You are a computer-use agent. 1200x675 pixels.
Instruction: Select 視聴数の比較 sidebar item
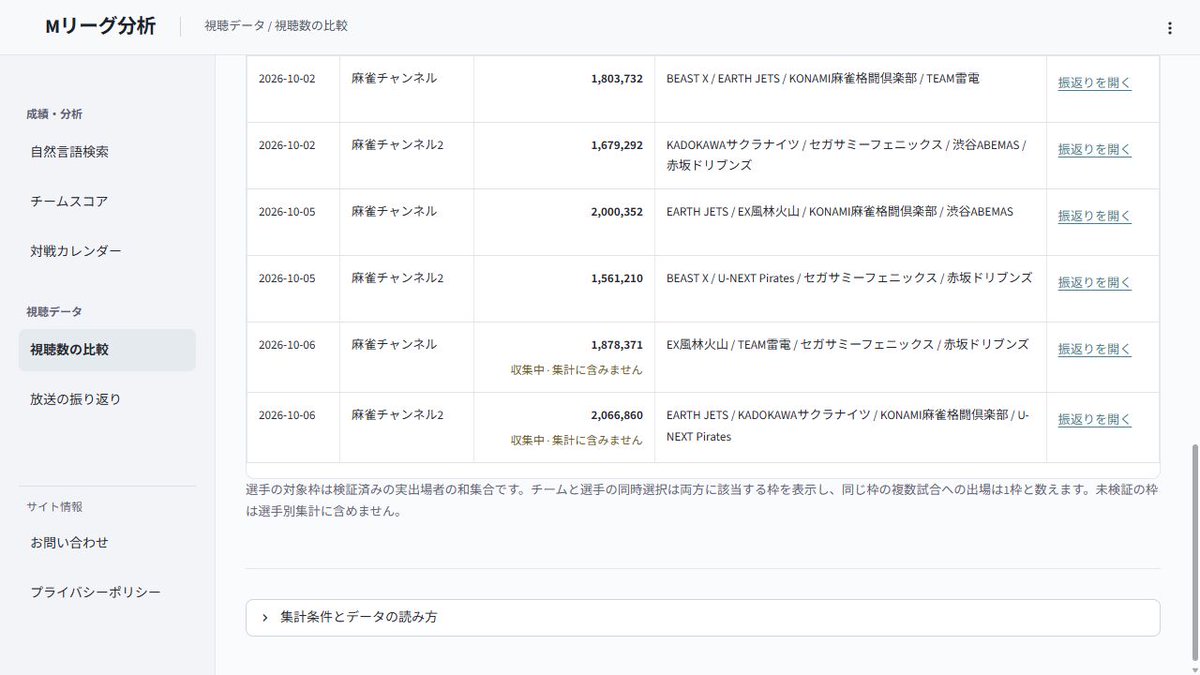[107, 350]
